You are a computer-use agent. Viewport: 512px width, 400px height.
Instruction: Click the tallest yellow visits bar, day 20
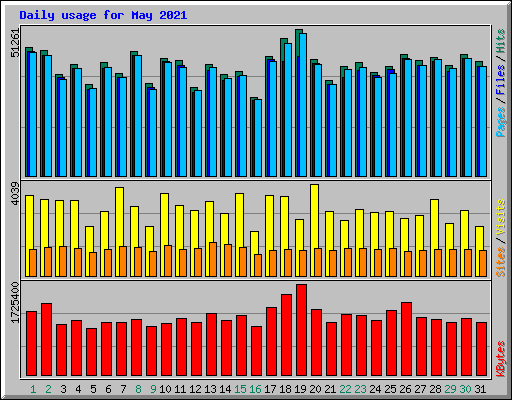tap(314, 230)
